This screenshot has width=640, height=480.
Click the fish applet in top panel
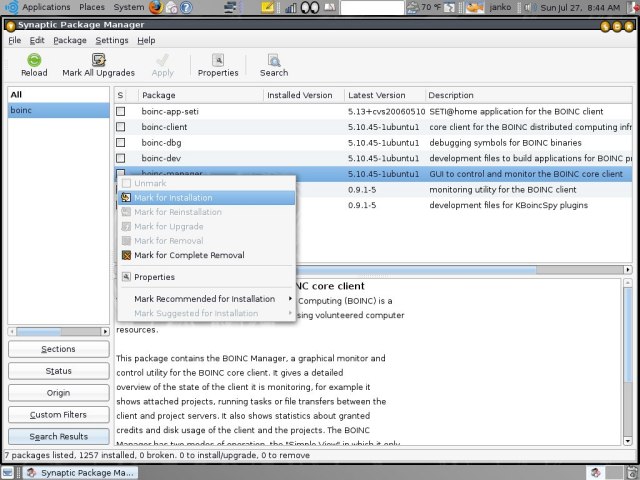pos(475,7)
